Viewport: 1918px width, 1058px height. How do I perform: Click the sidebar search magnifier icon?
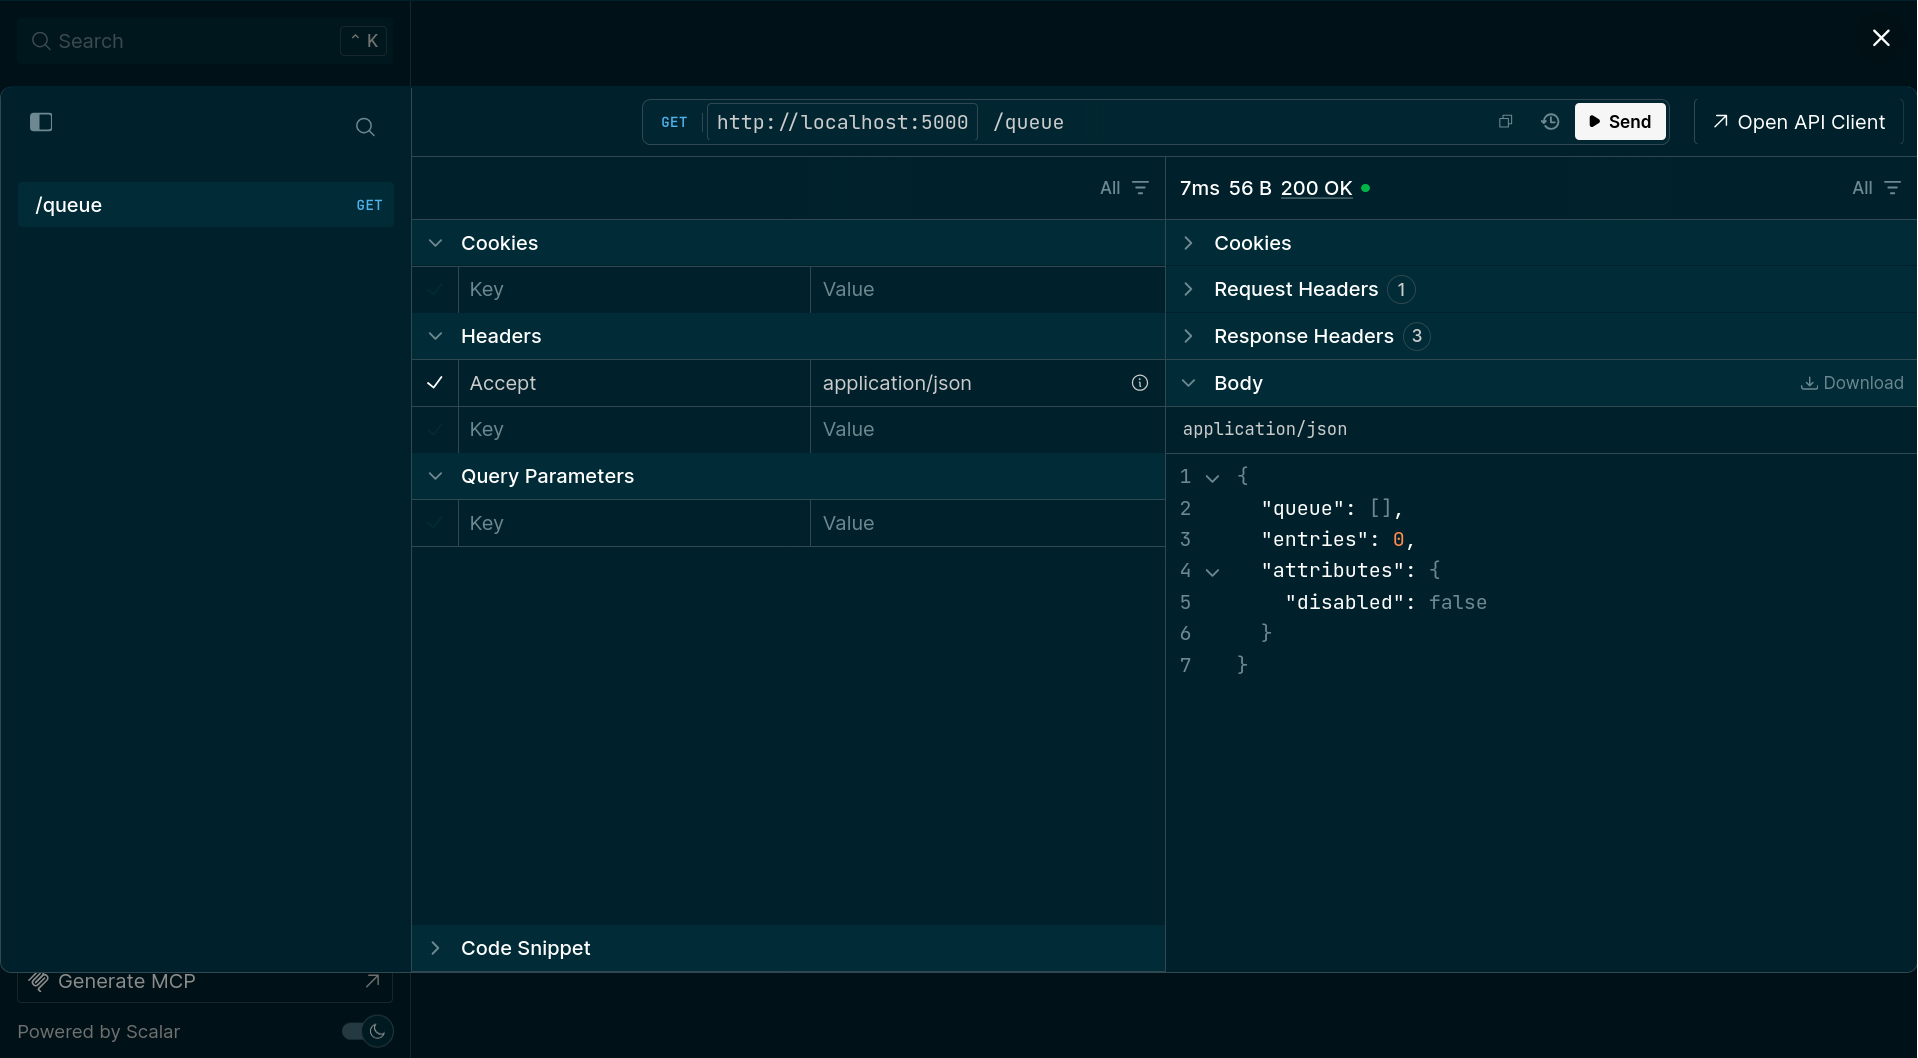click(365, 127)
